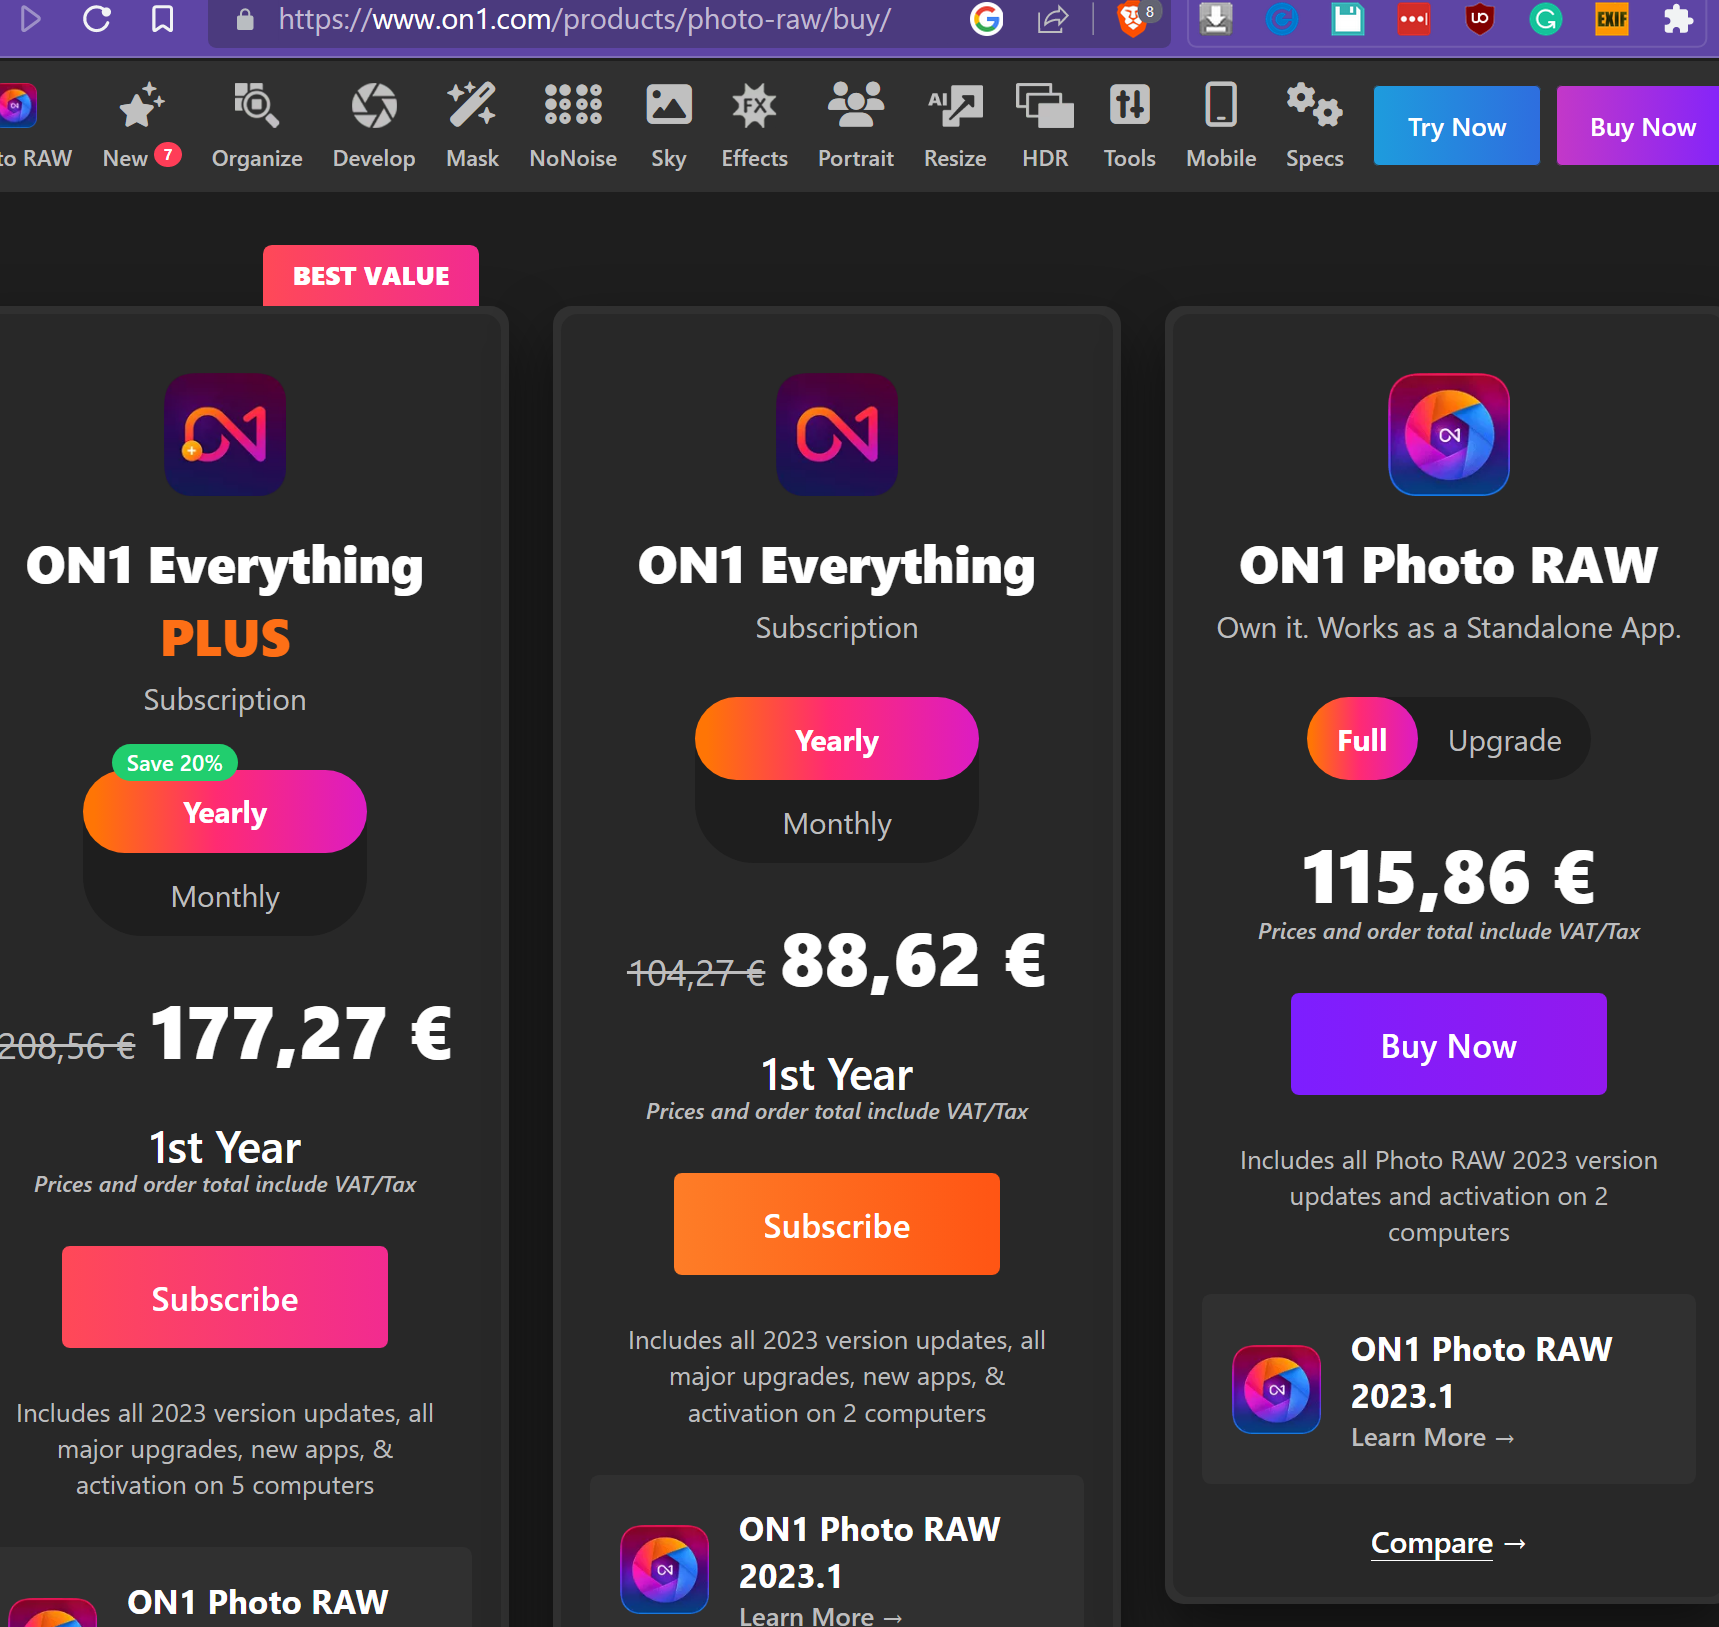Viewport: 1719px width, 1627px height.
Task: Click the Develop aperture icon
Action: click(x=373, y=106)
